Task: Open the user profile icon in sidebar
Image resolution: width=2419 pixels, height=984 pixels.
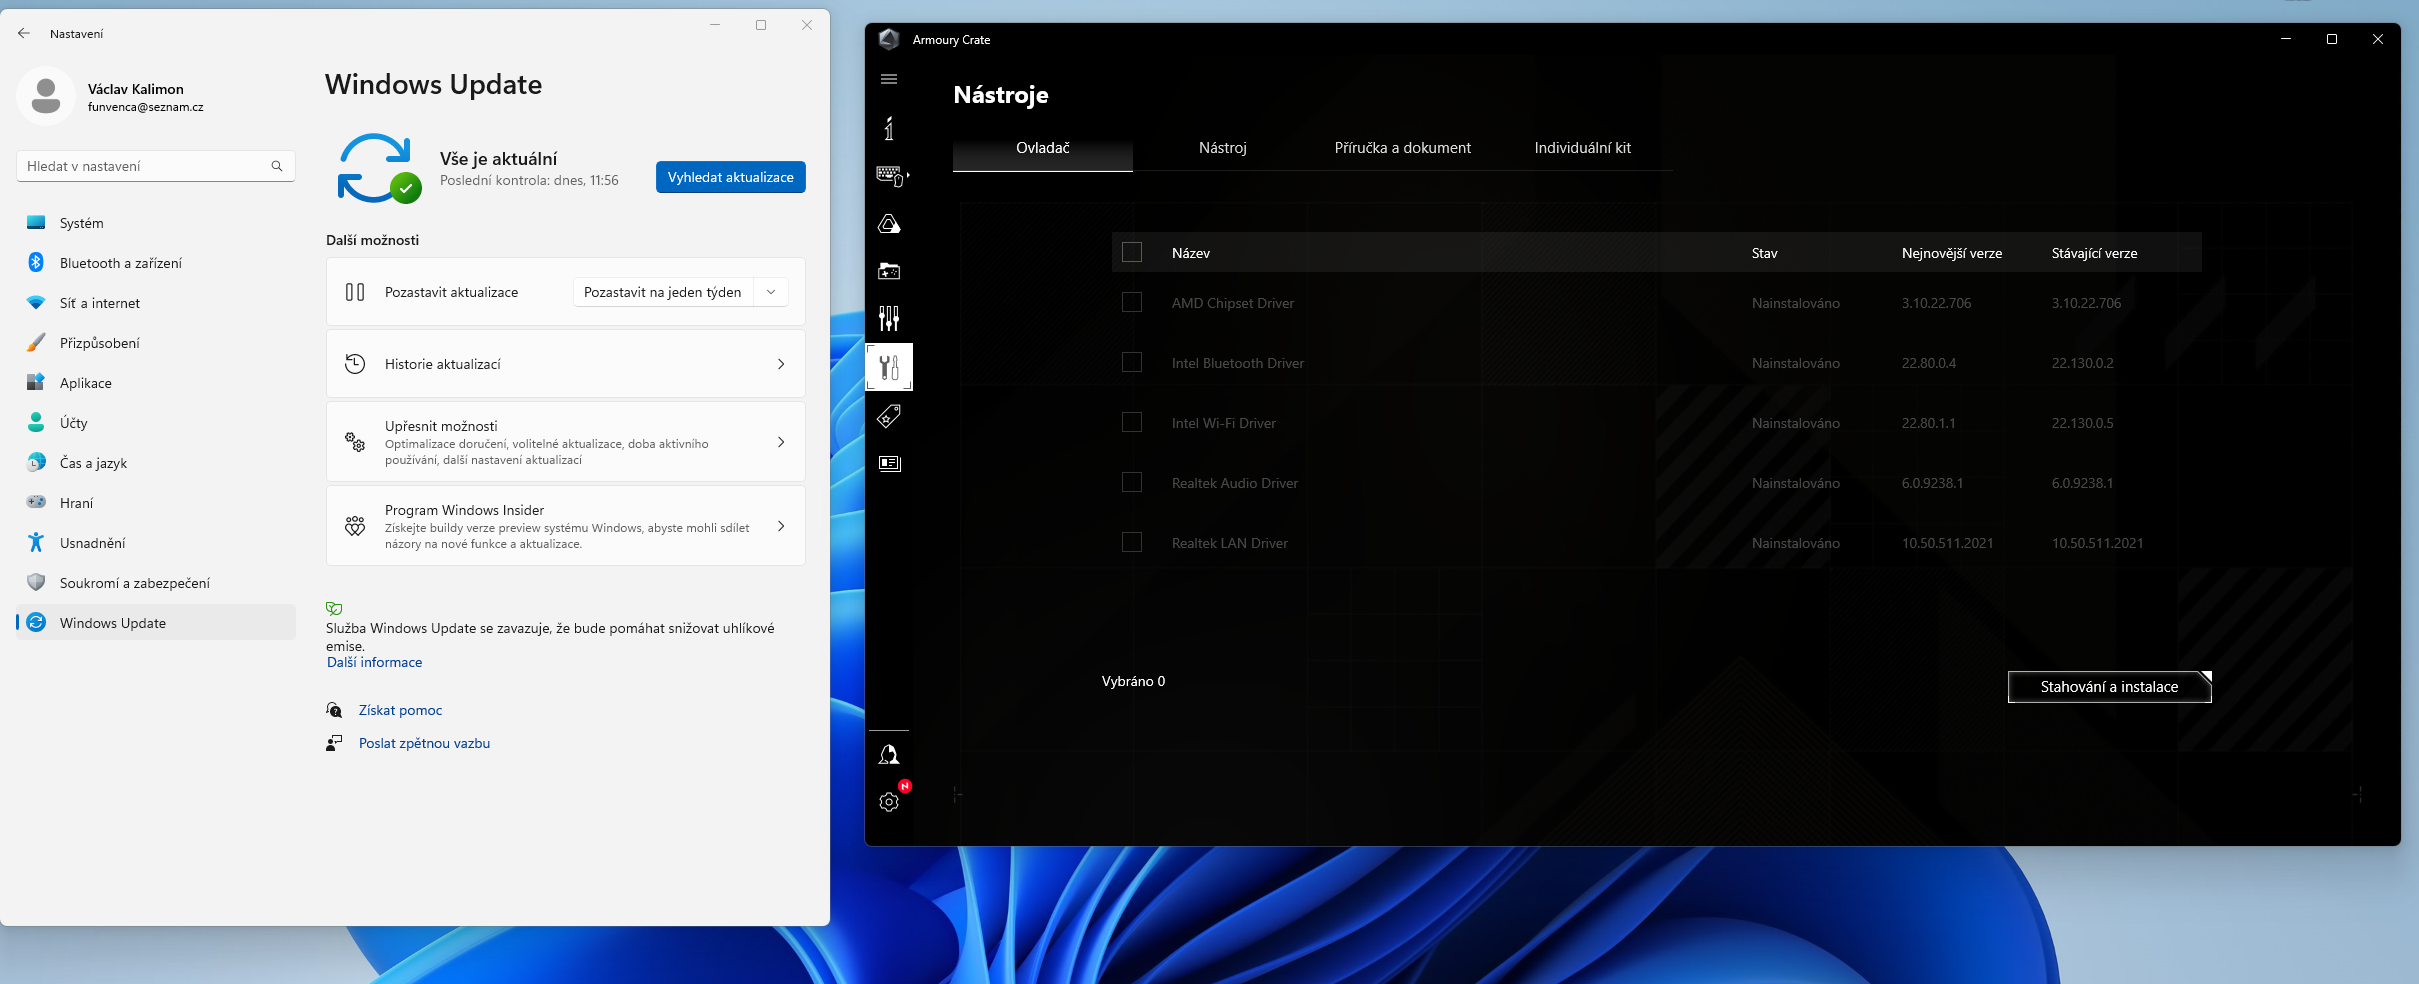Action: click(889, 755)
